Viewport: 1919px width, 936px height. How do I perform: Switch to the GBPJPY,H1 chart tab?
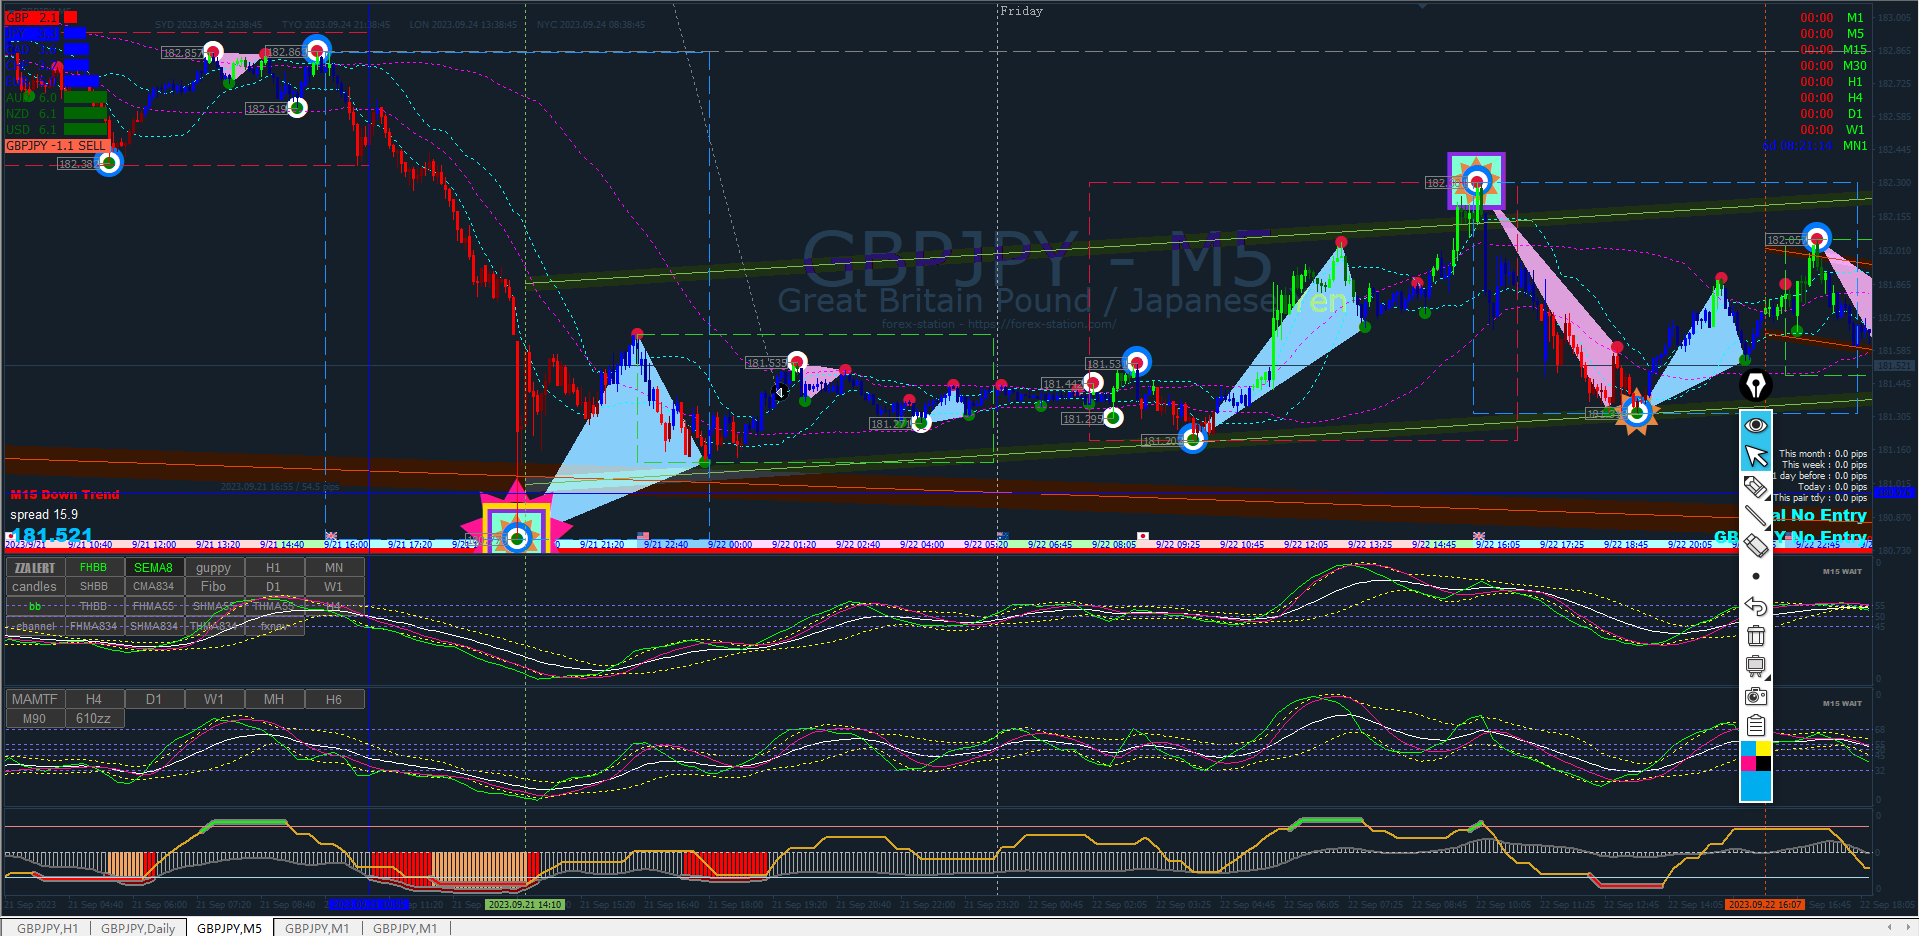[47, 928]
